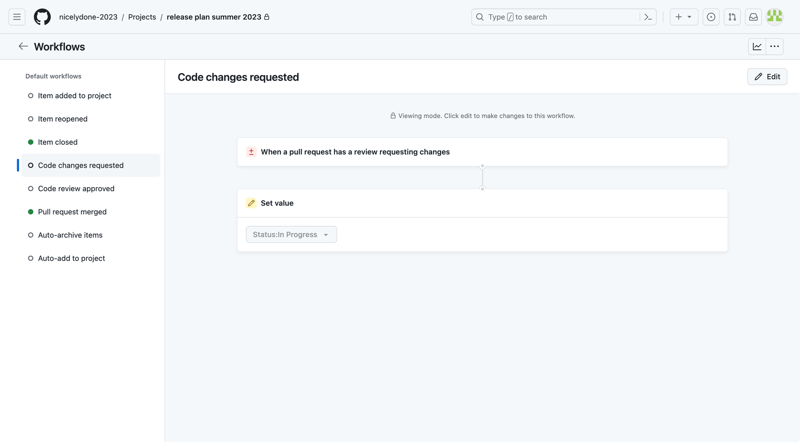Select the Code changes requested workflow
800x442 pixels.
pos(90,165)
